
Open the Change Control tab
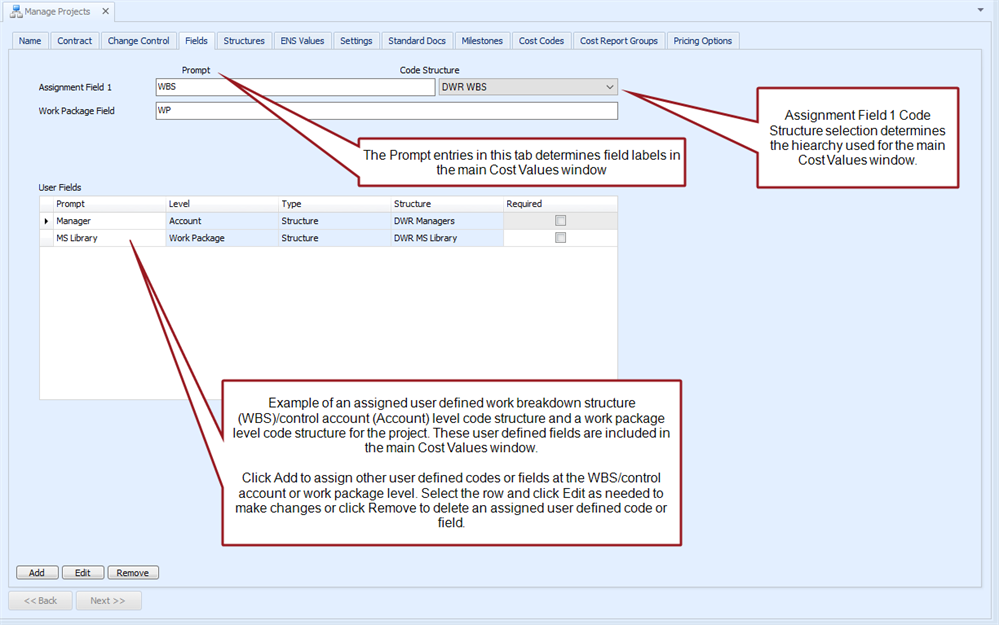tap(138, 41)
